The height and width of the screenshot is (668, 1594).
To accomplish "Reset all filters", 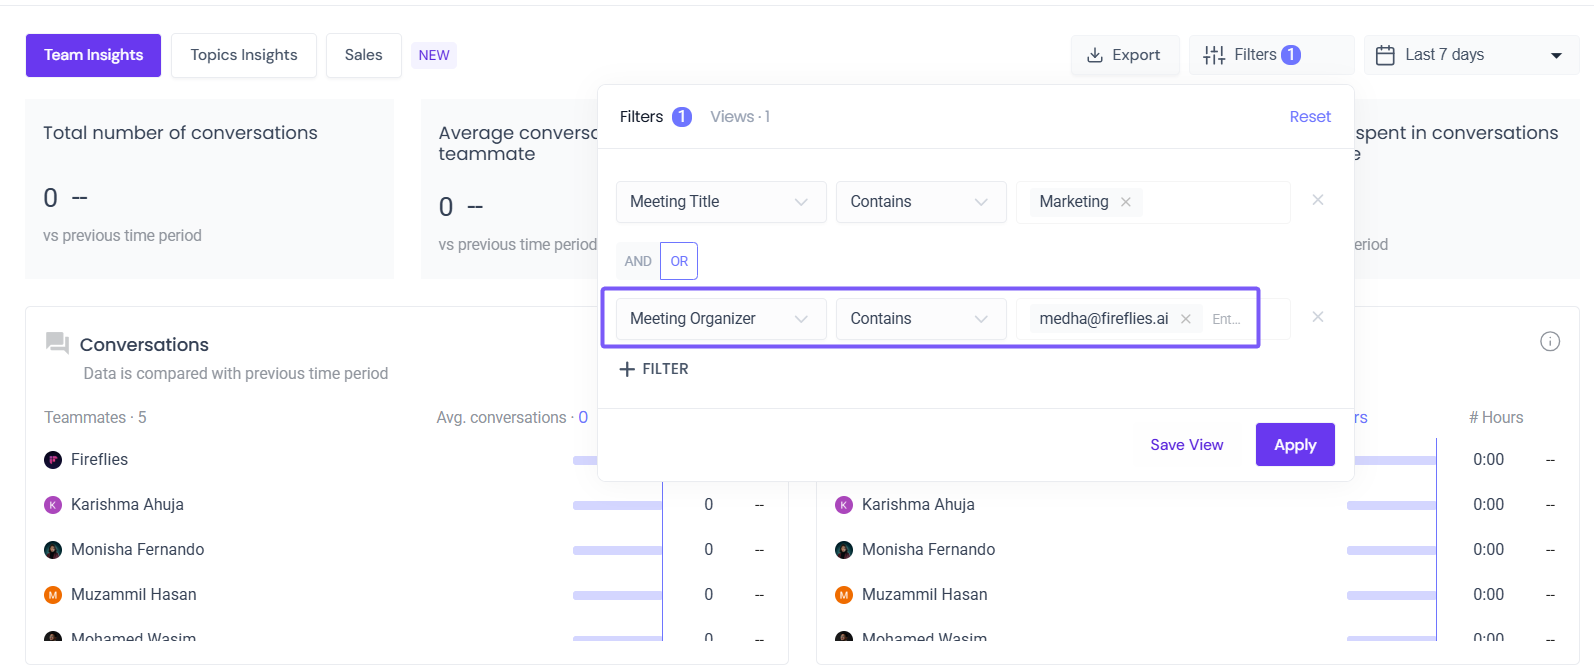I will pyautogui.click(x=1310, y=117).
